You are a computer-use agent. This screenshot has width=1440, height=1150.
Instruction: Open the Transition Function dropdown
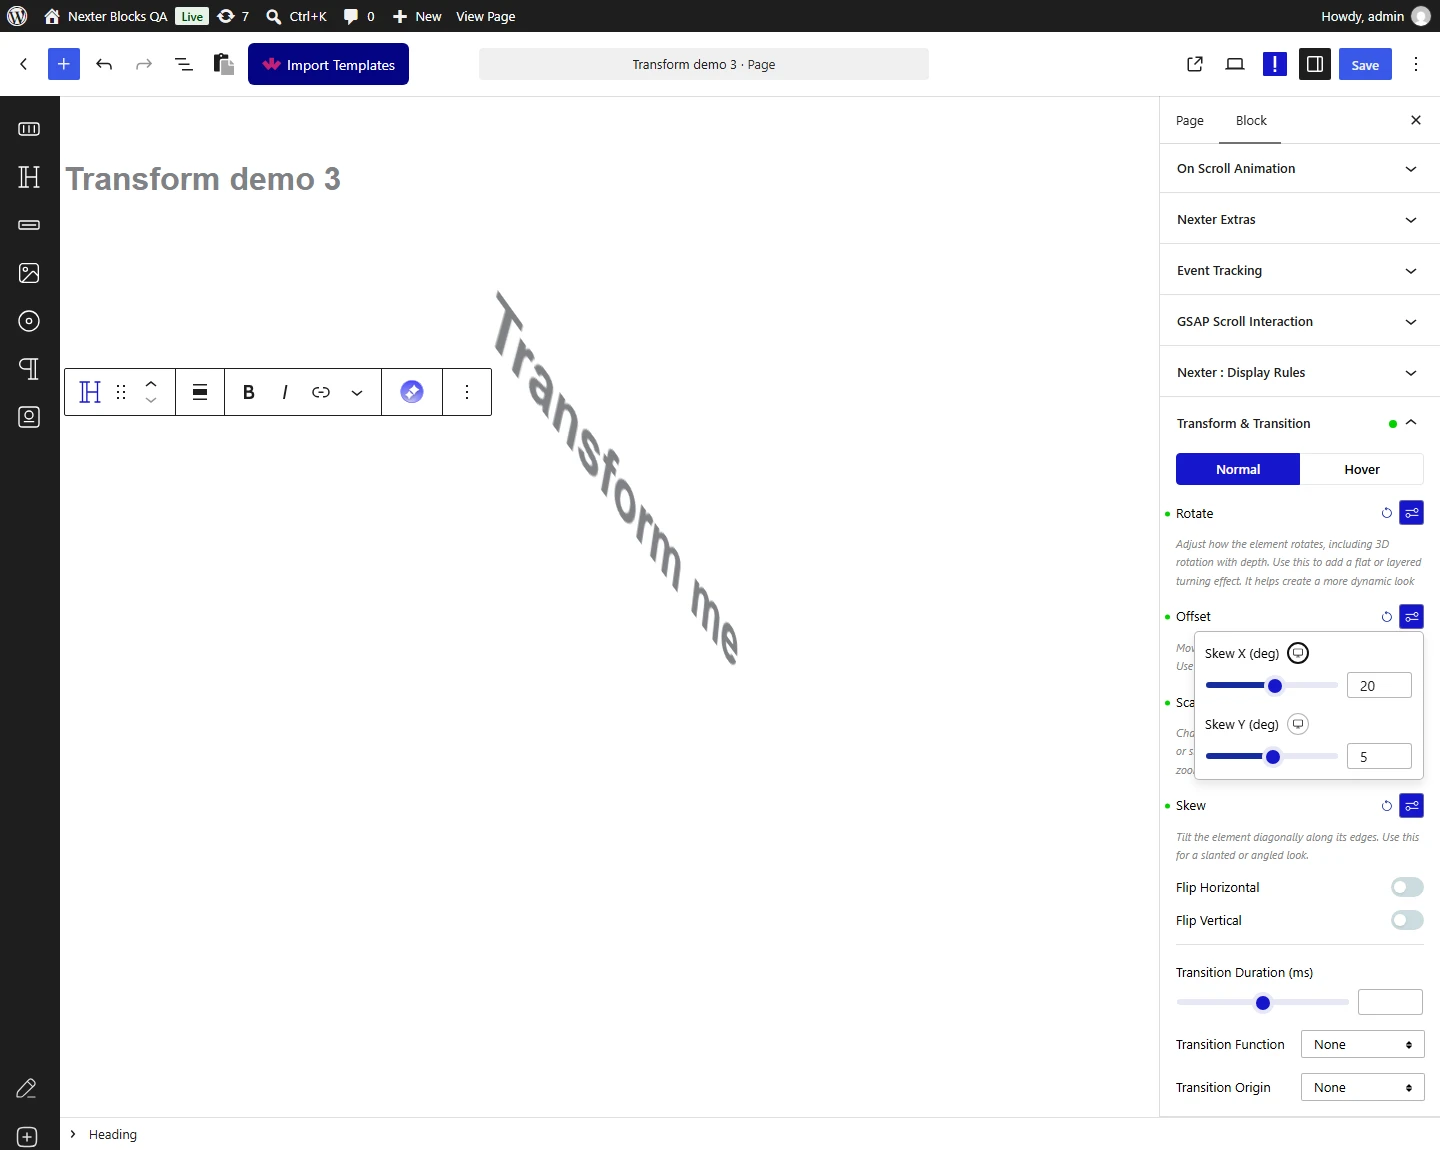click(x=1362, y=1044)
